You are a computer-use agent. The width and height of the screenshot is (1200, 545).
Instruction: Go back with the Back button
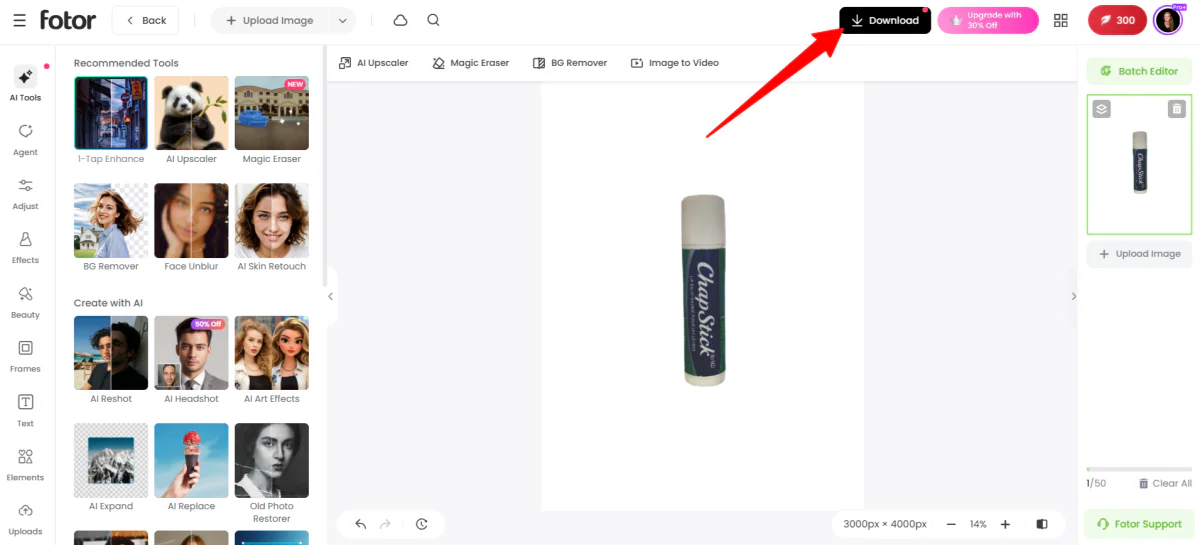point(145,20)
